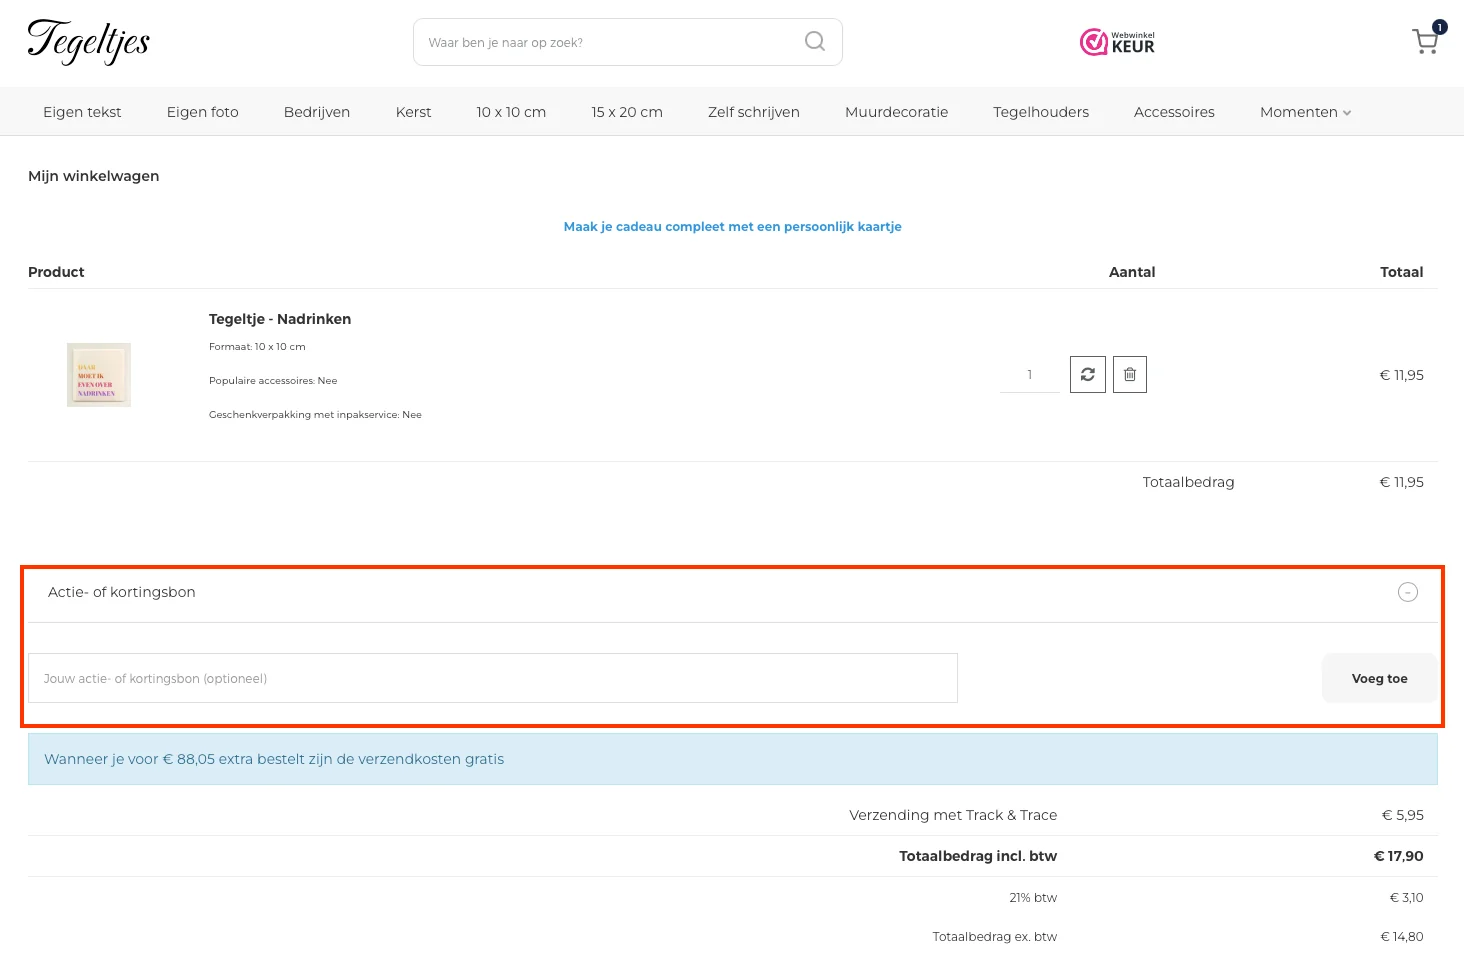
Task: Click the persoonlijk kaartje link
Action: (x=732, y=227)
